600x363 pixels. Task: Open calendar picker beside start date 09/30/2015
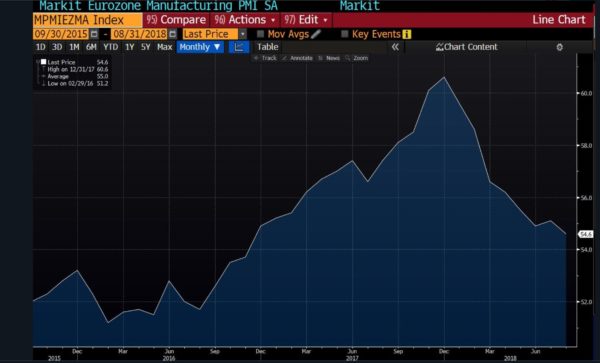pos(94,34)
